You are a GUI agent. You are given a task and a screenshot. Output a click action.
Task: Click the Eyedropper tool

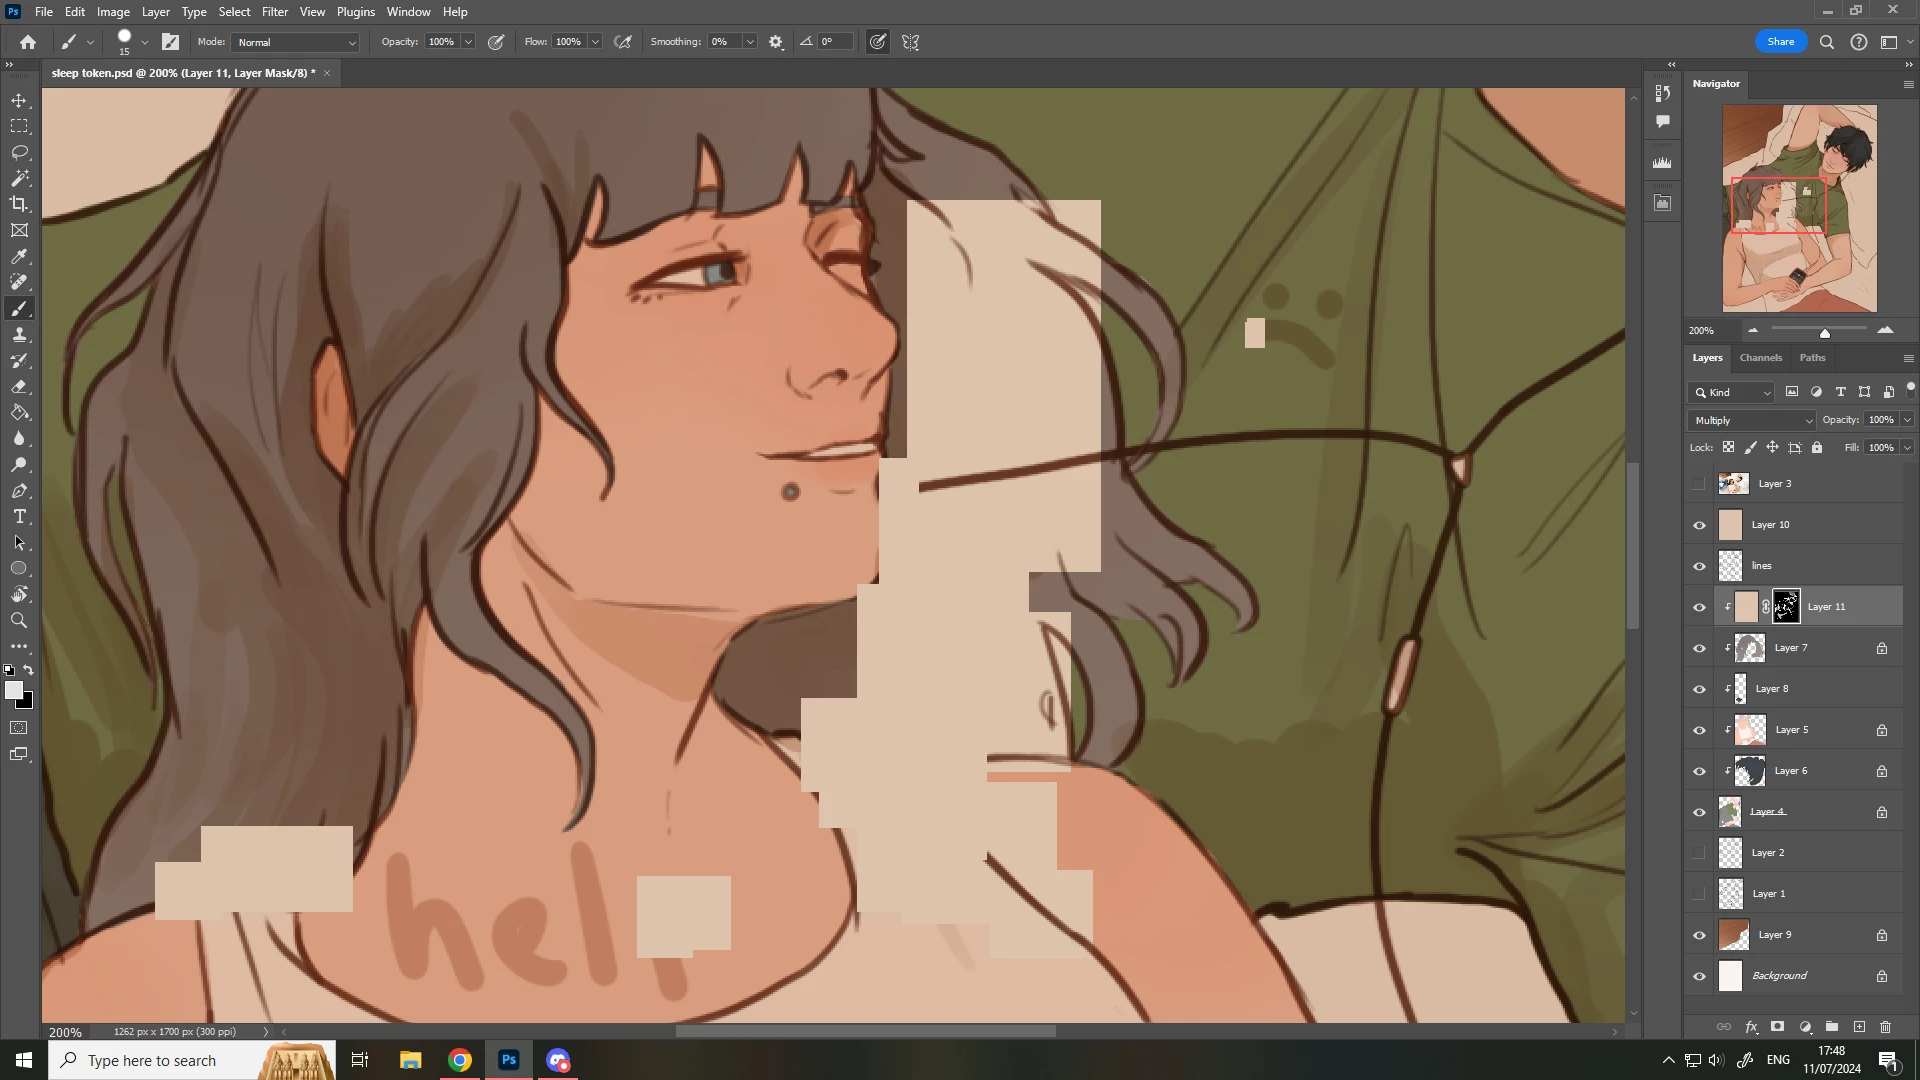(19, 257)
